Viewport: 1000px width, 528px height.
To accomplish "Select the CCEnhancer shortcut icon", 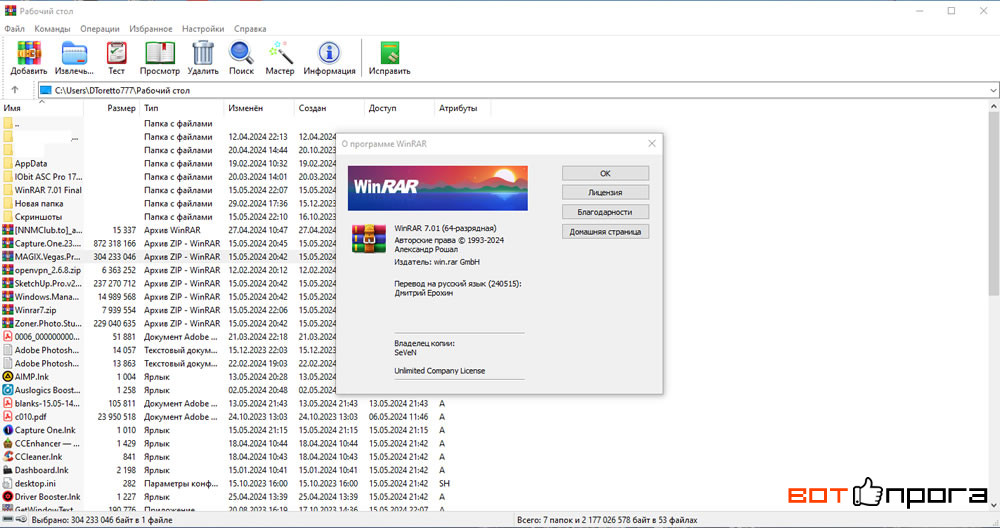I will click(8, 443).
